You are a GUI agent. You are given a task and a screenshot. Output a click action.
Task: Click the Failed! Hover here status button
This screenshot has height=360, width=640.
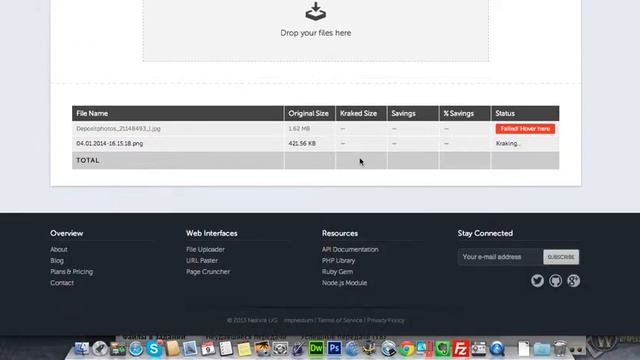pos(525,129)
